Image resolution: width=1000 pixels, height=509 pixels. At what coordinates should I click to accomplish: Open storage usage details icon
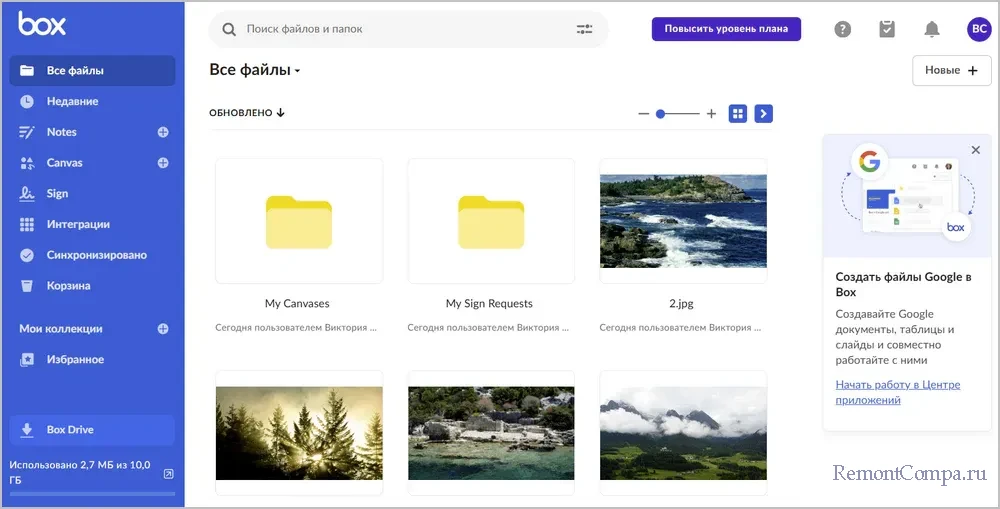(168, 473)
